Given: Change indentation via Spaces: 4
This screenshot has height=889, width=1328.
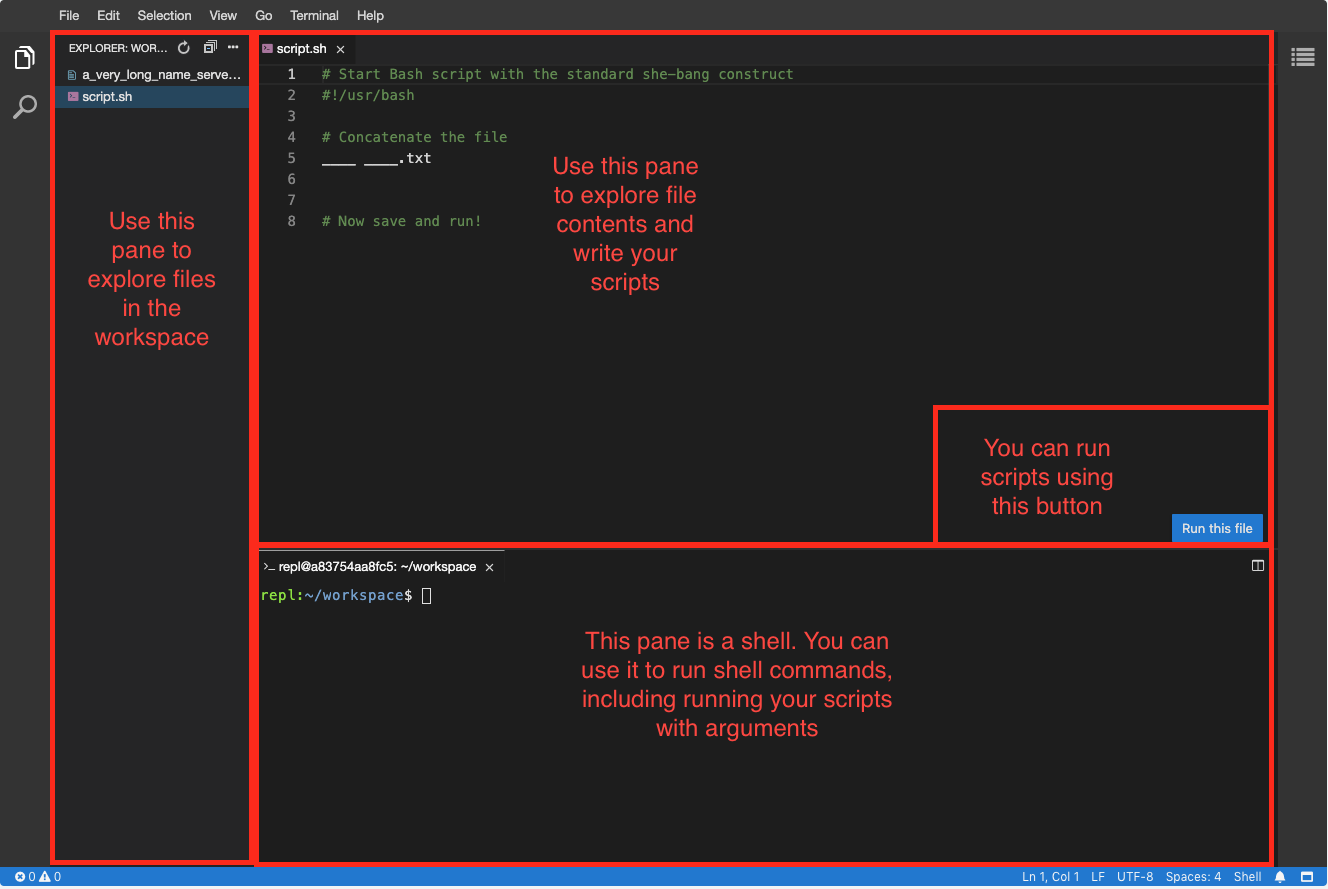Looking at the screenshot, I should 1193,877.
